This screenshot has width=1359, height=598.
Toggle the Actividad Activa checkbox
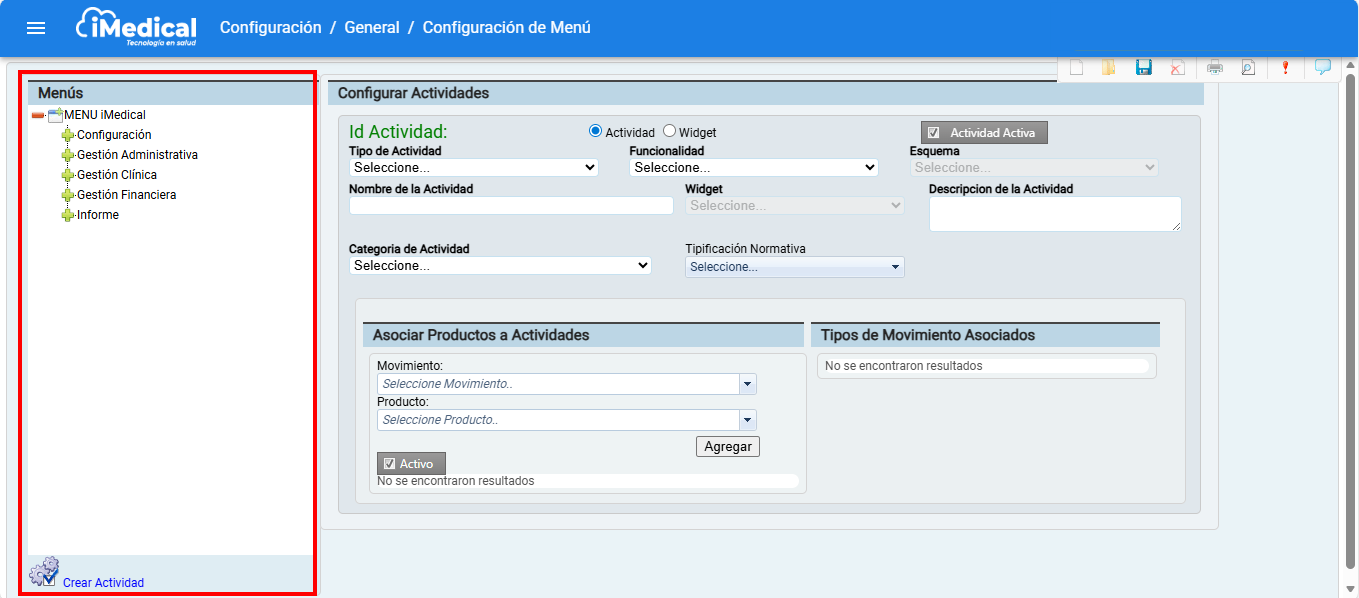933,133
